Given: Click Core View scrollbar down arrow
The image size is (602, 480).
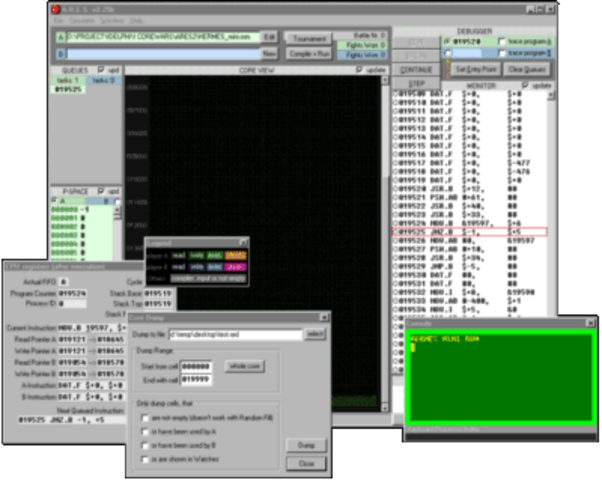Looking at the screenshot, I should click(x=385, y=408).
